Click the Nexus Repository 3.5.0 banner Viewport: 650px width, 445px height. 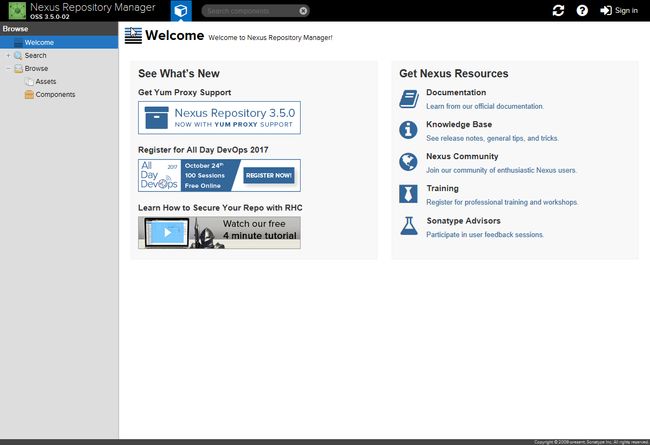(219, 118)
